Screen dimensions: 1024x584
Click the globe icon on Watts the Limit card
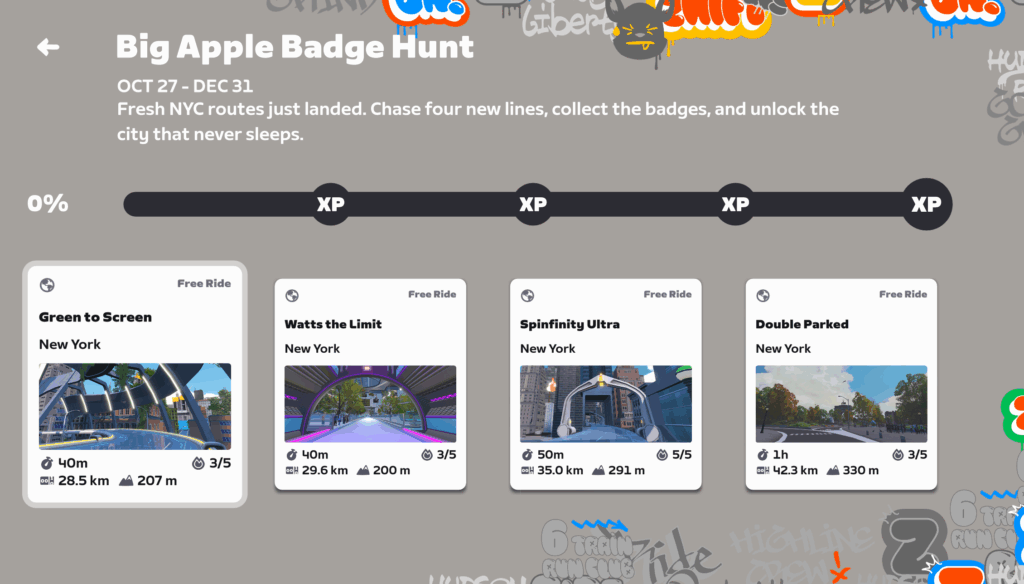[x=292, y=295]
